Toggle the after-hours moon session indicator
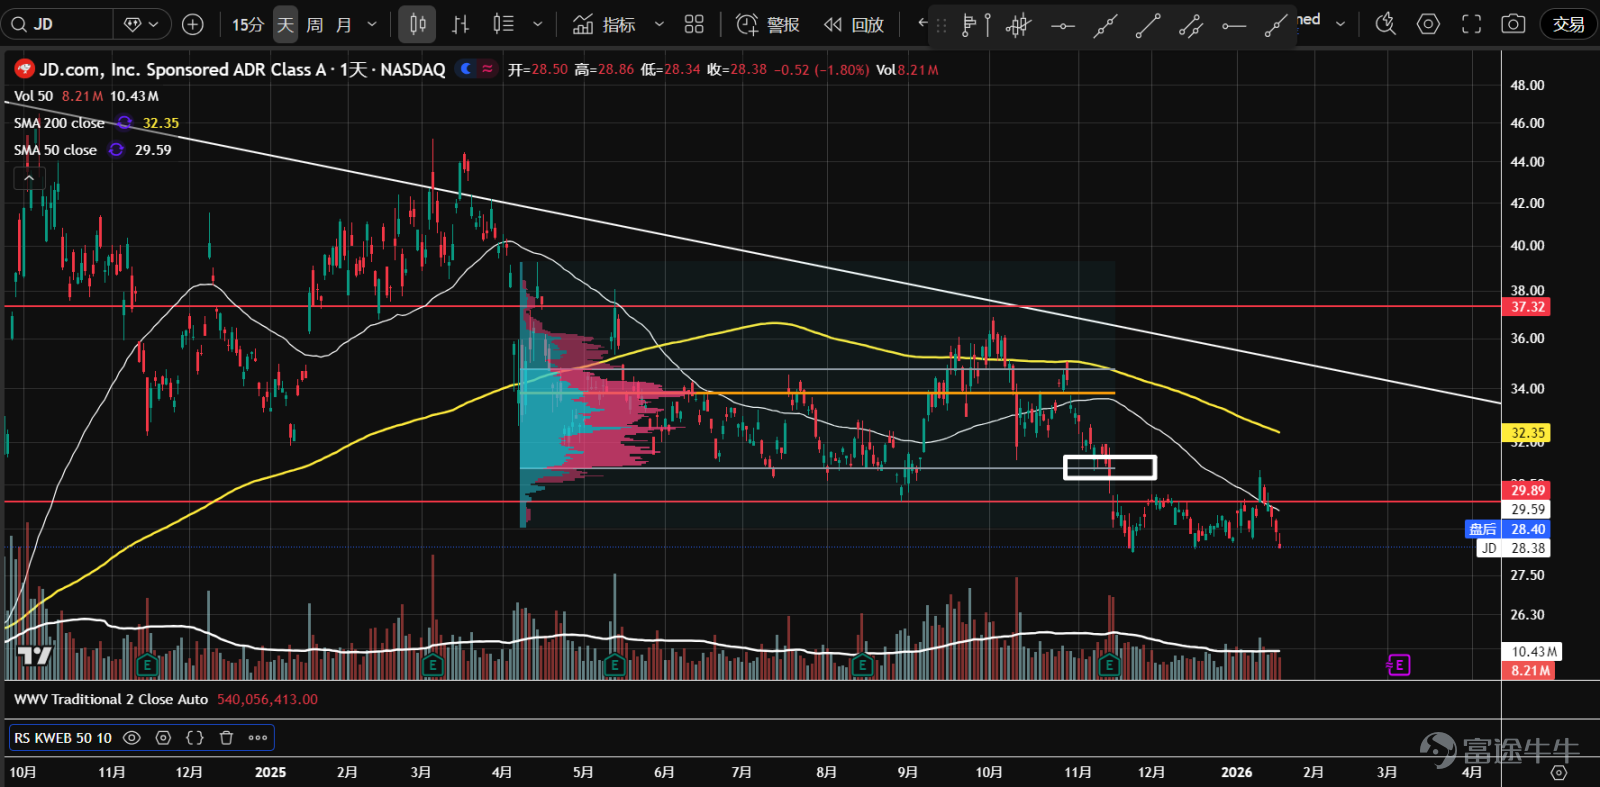This screenshot has width=1600, height=787. click(x=466, y=69)
